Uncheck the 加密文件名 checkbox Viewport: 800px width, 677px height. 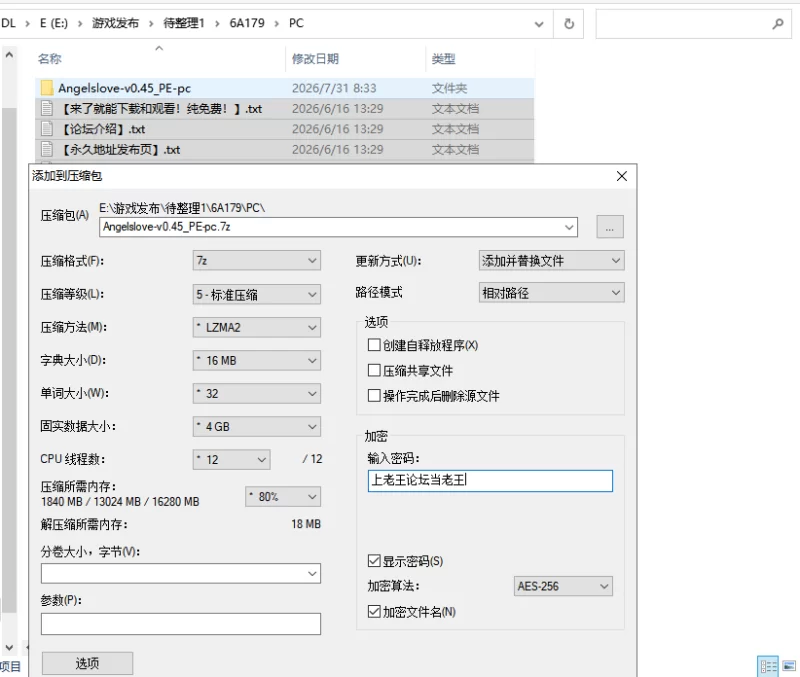point(374,611)
